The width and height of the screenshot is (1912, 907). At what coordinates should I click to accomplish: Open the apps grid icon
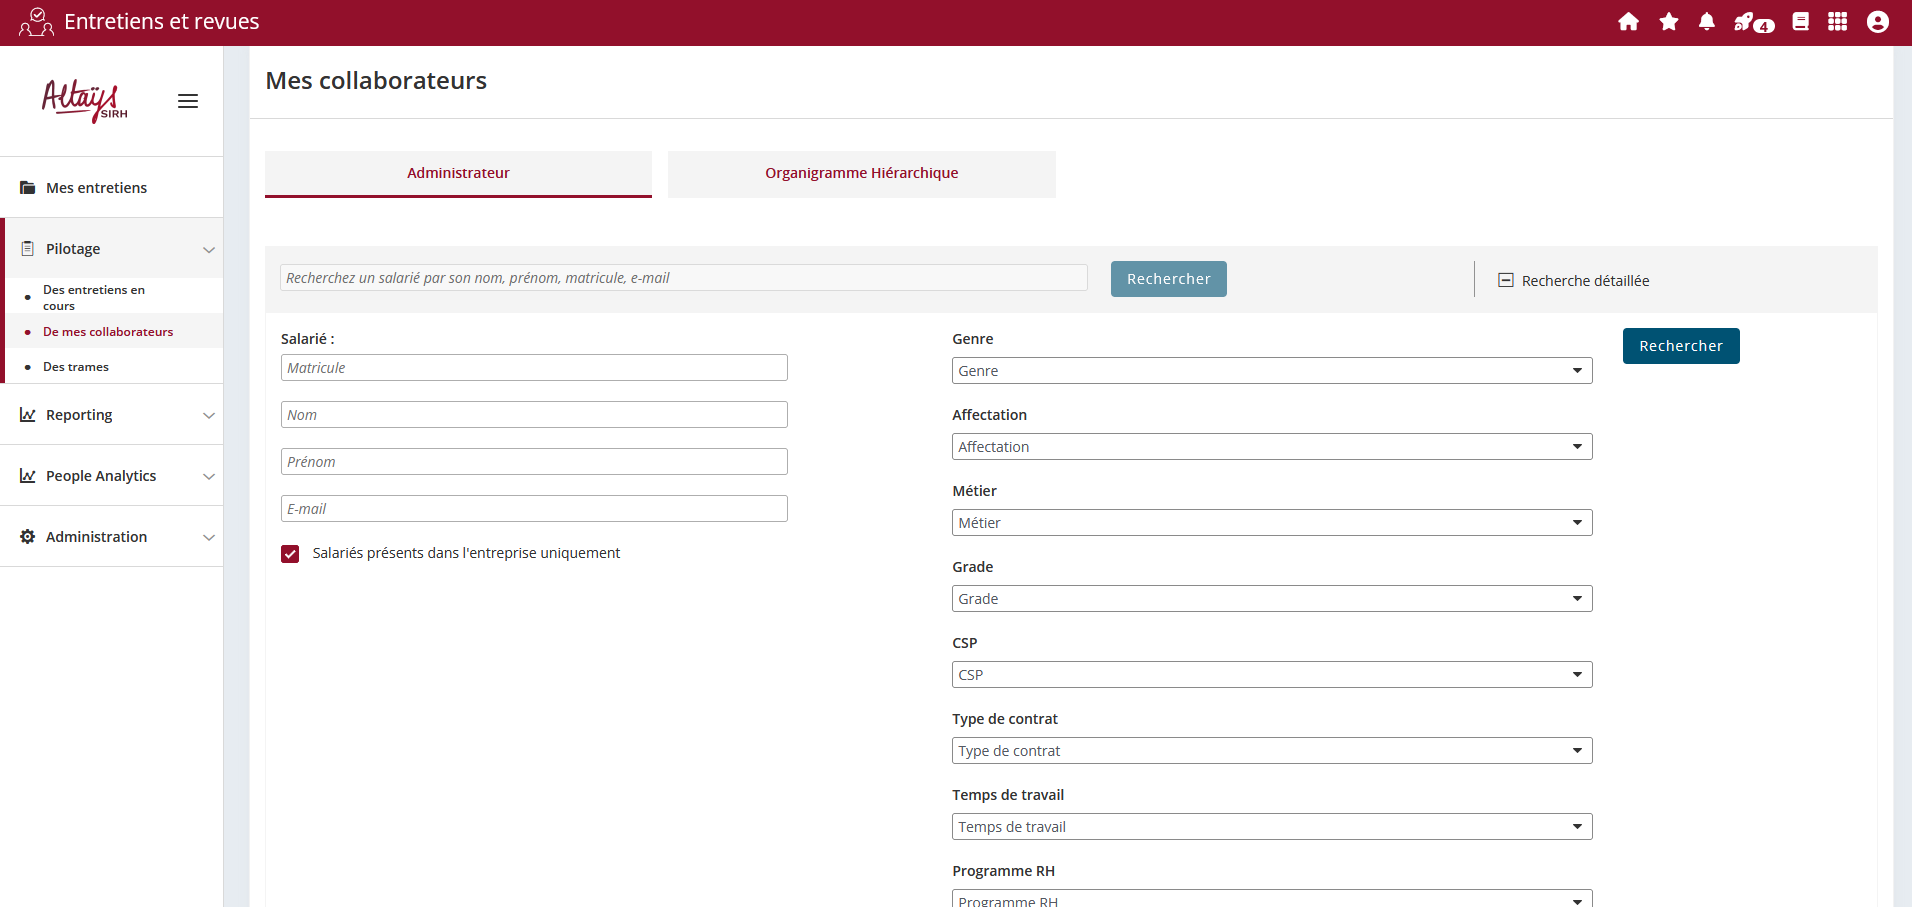[x=1837, y=22]
